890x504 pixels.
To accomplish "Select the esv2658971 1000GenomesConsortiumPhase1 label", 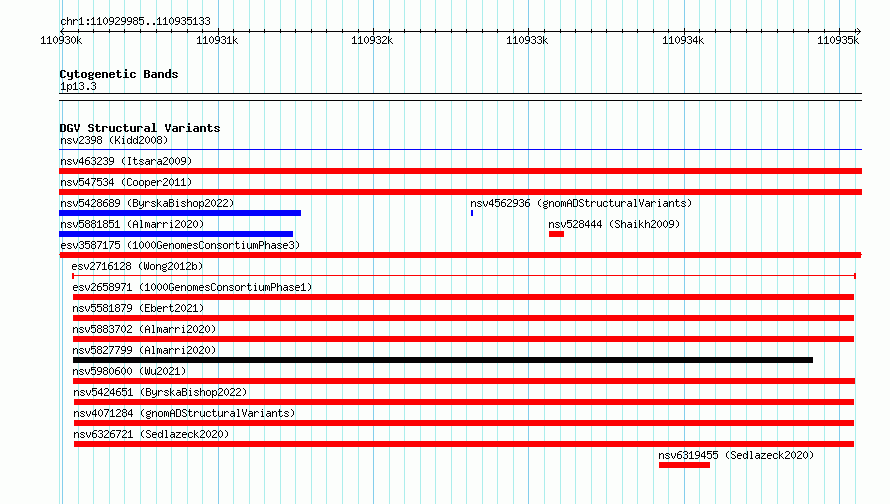I will point(192,287).
